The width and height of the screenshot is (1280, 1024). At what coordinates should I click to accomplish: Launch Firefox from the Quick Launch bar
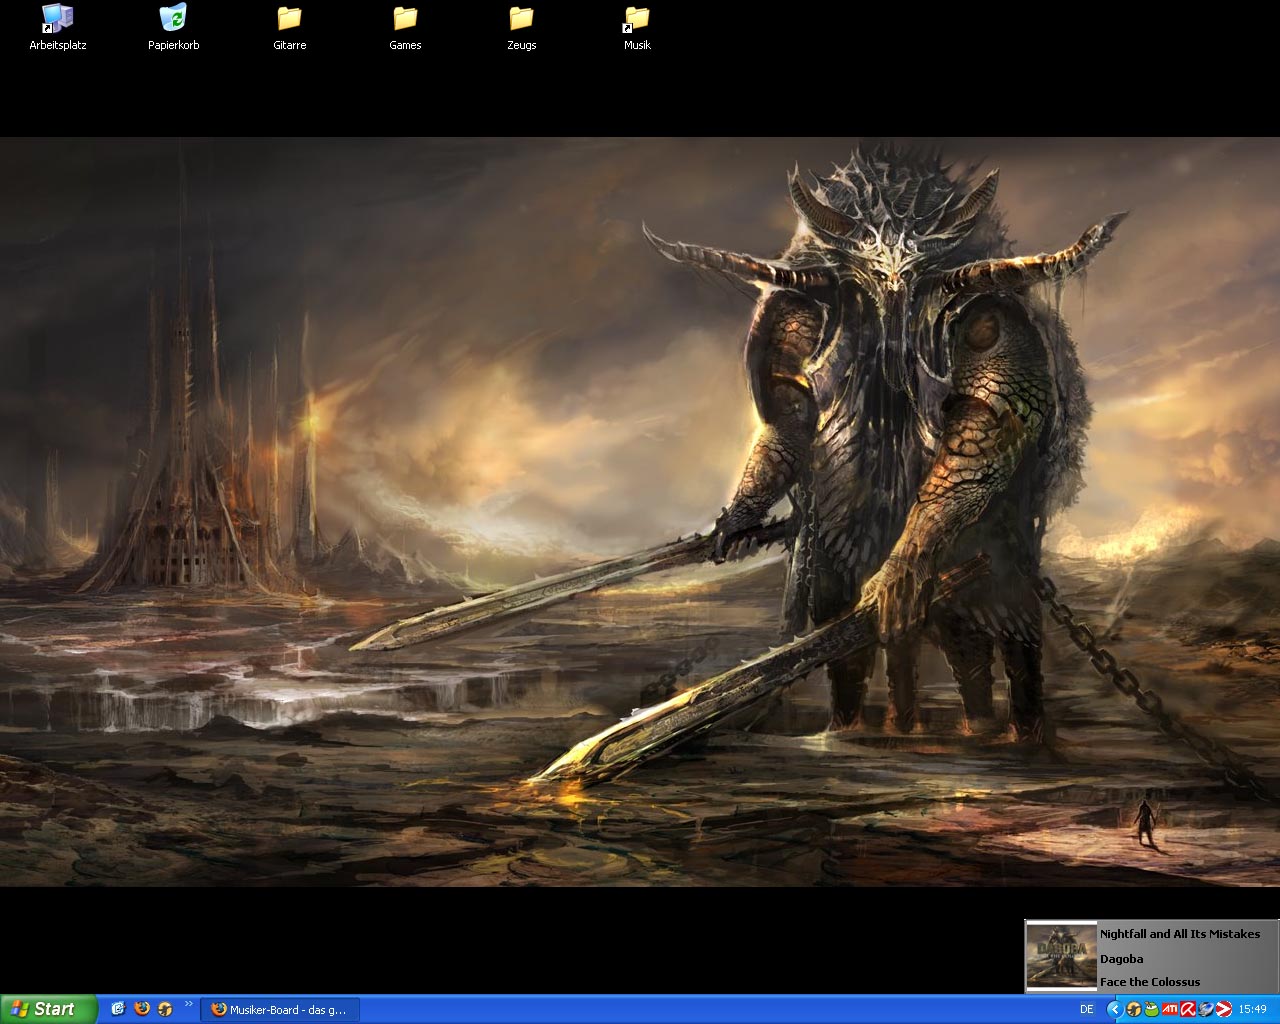pos(142,1009)
